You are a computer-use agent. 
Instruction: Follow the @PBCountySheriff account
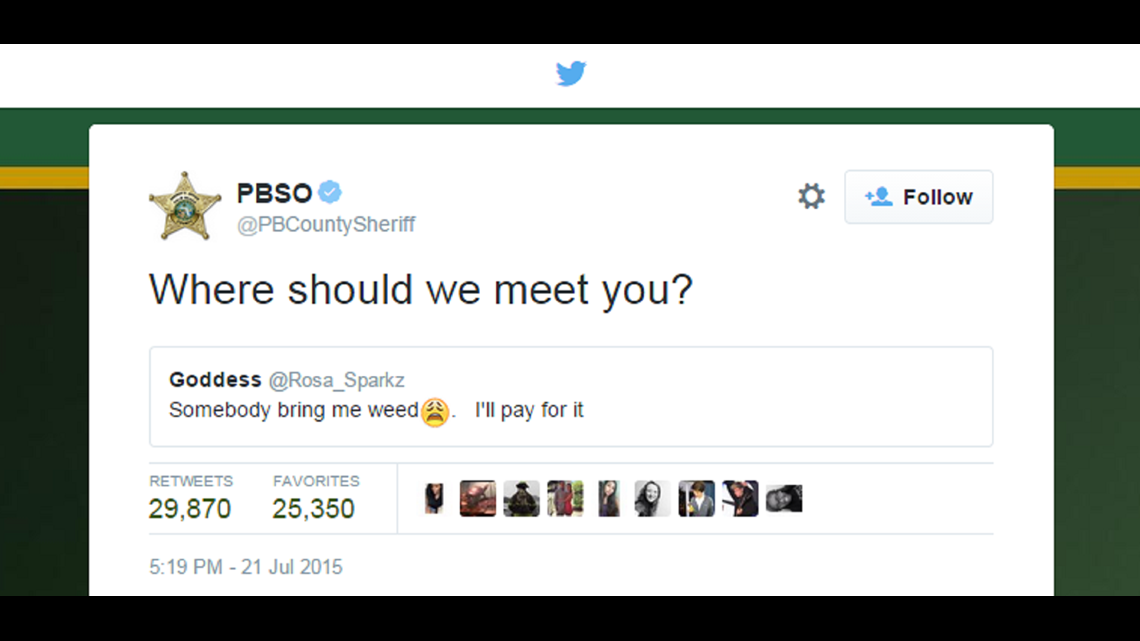click(x=918, y=196)
